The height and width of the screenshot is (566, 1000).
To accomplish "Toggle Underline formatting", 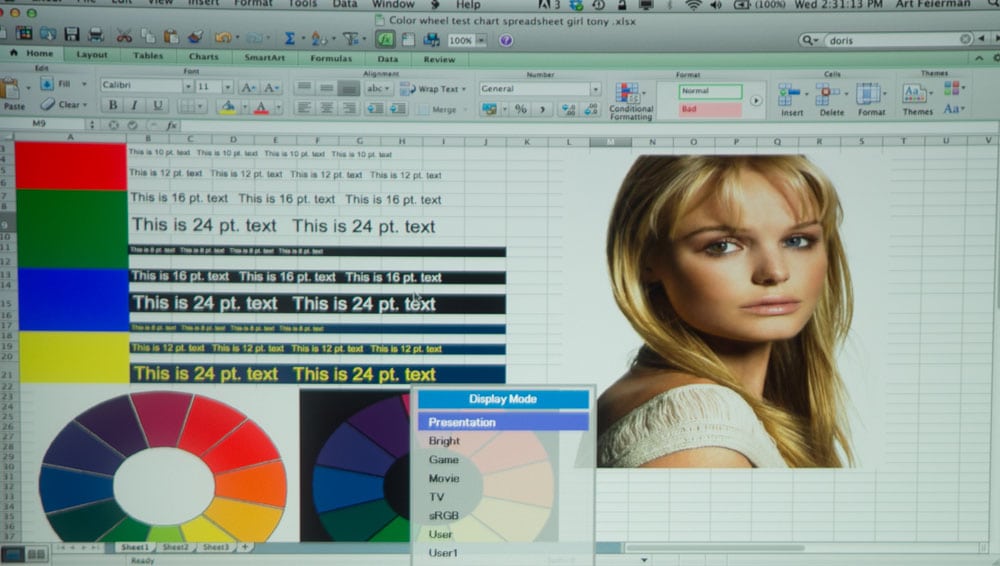I will click(158, 105).
